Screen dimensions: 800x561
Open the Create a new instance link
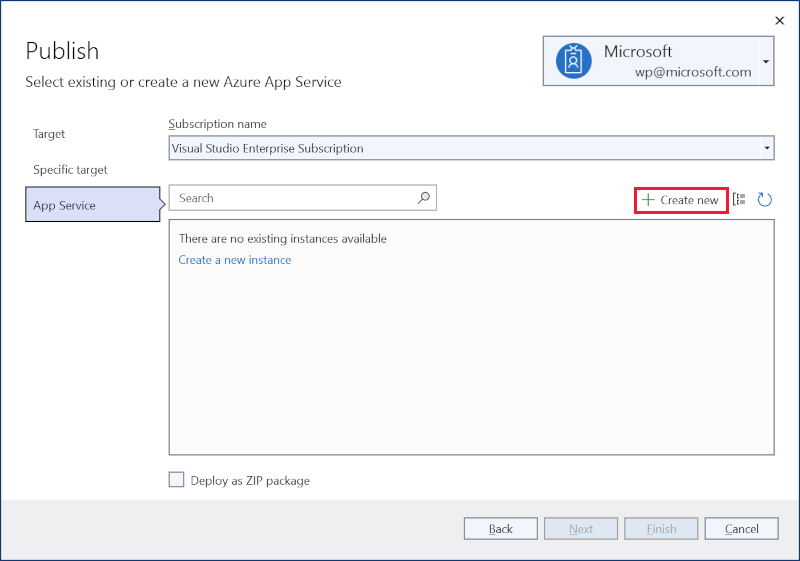235,260
